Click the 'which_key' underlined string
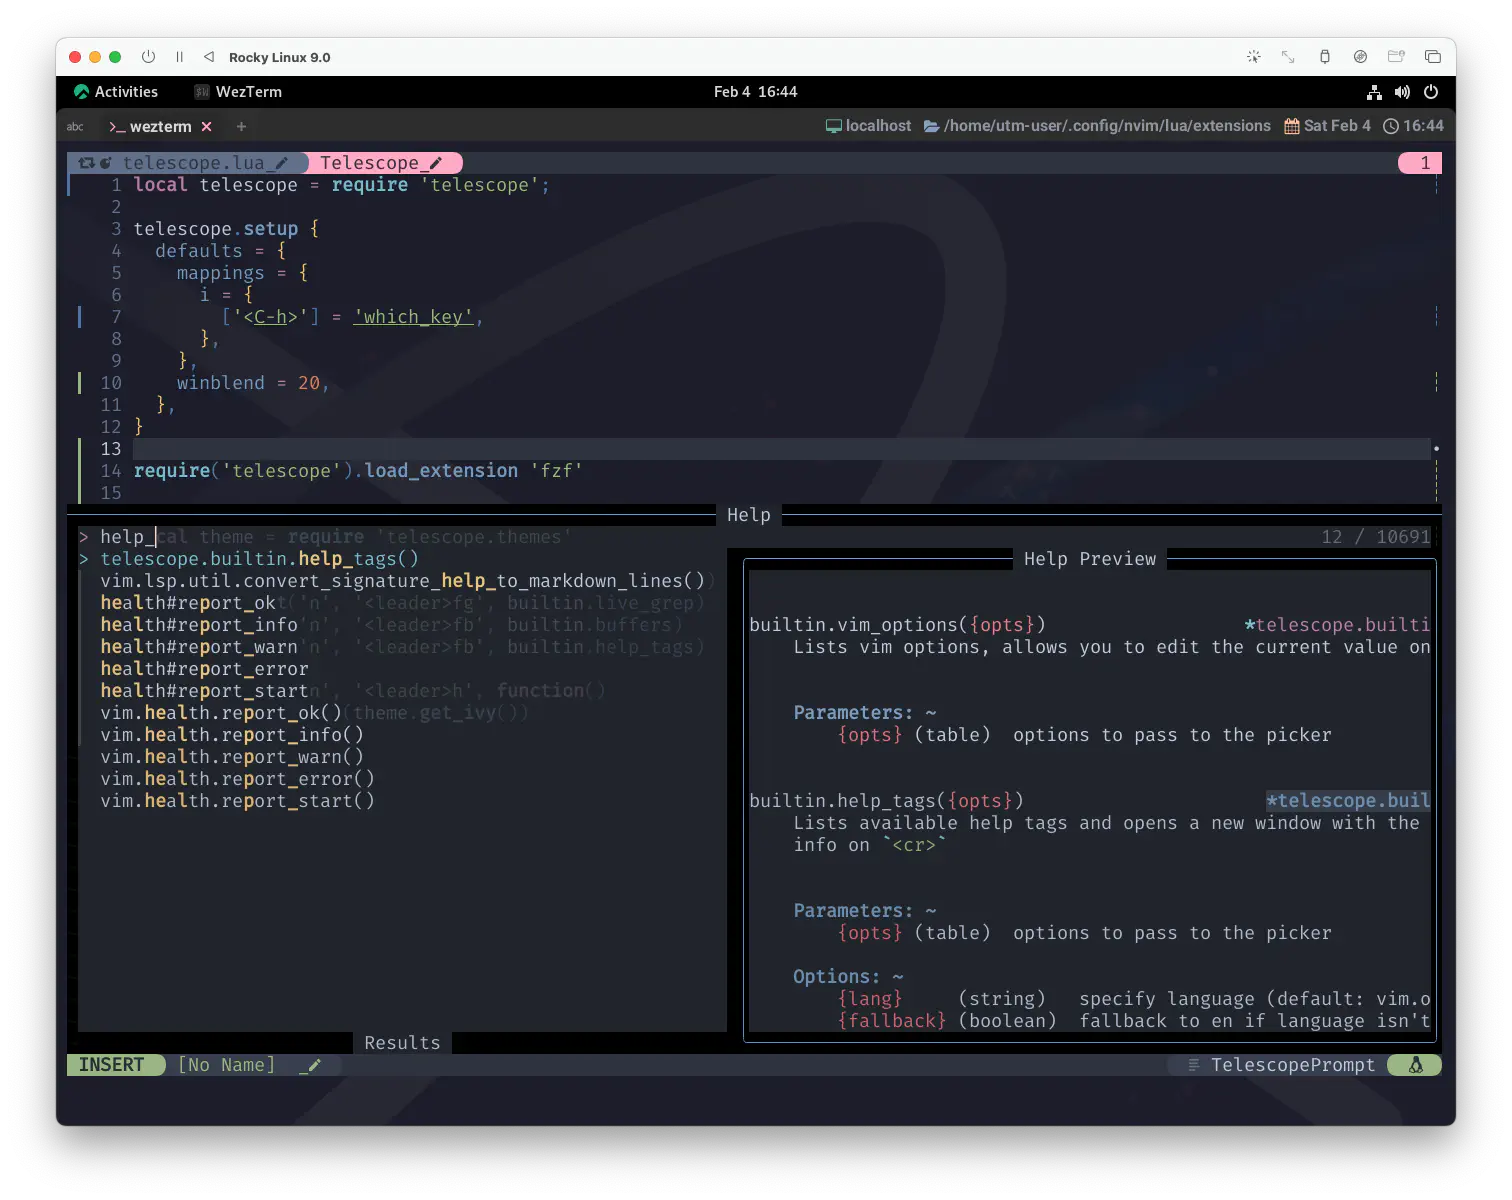The width and height of the screenshot is (1512, 1200). pos(413,317)
